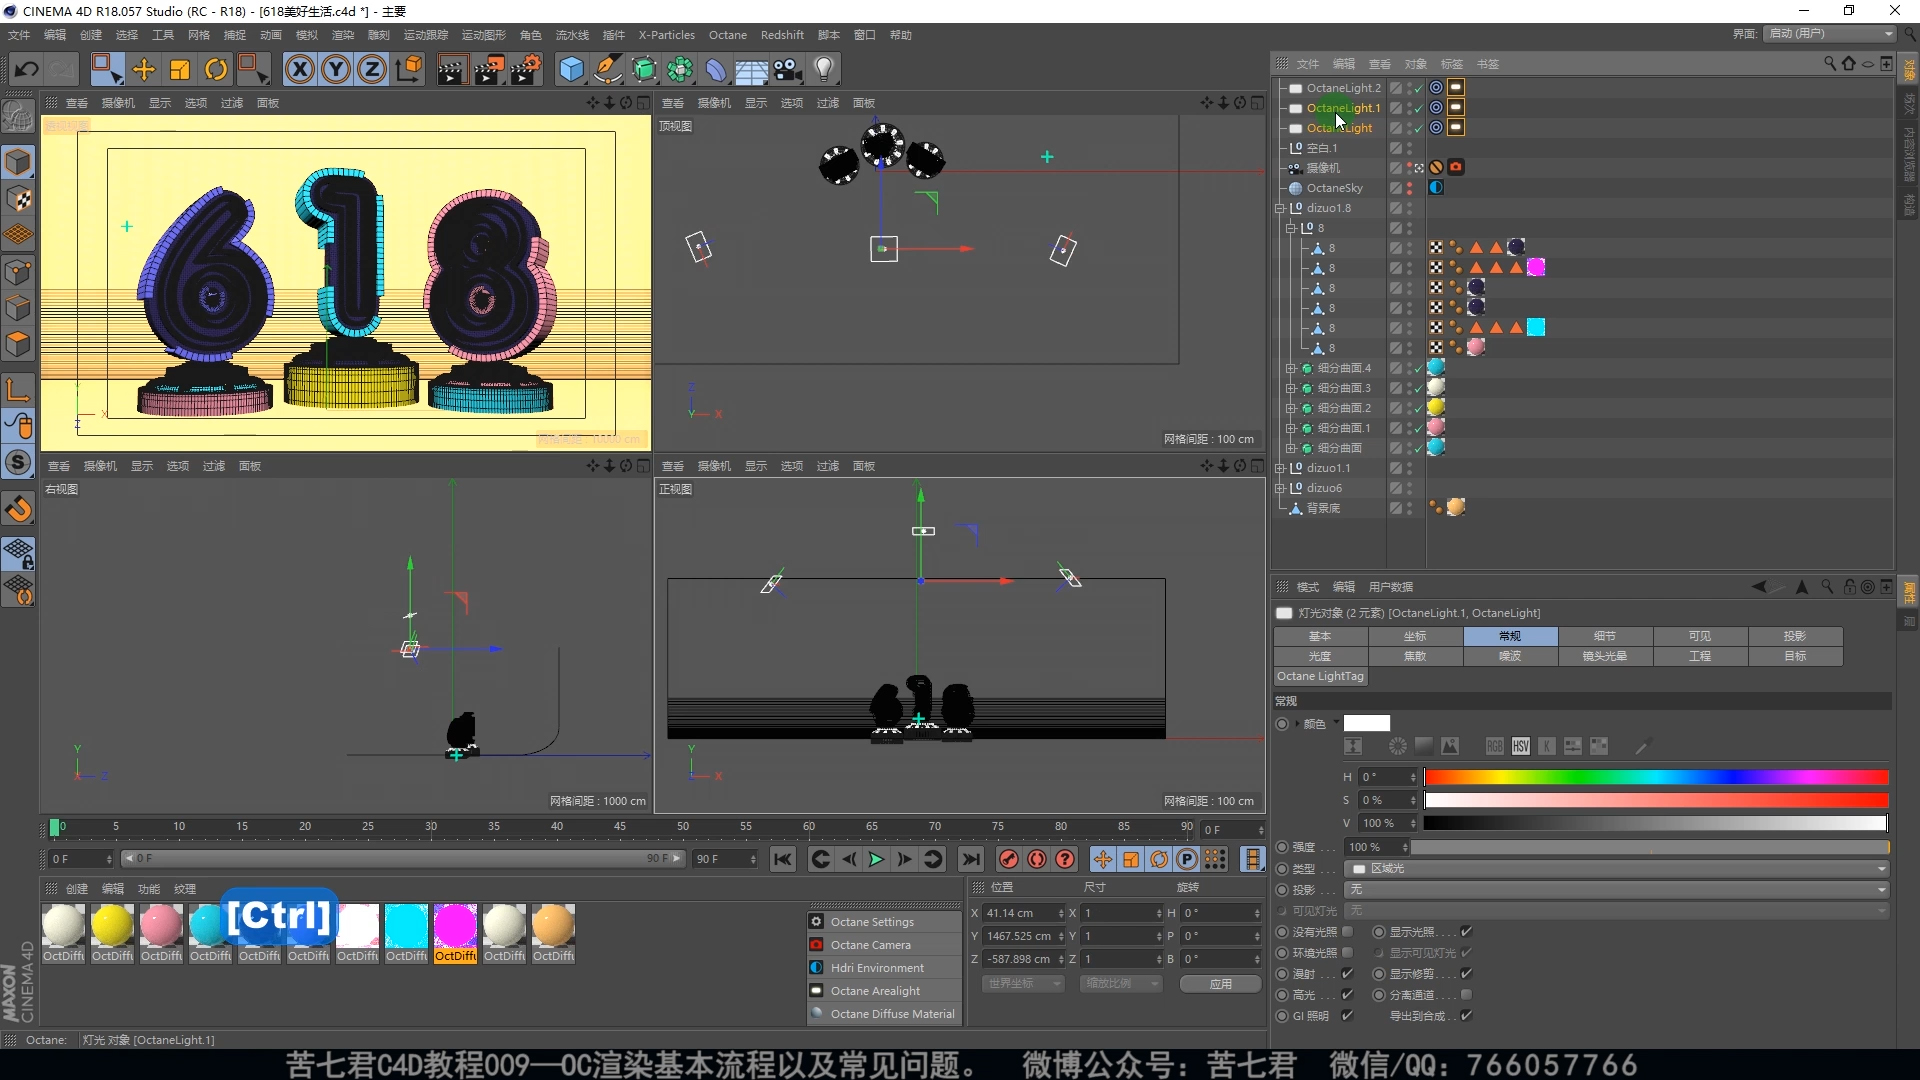Click the Camera icon in the top toolbar
The width and height of the screenshot is (1920, 1080).
[788, 69]
